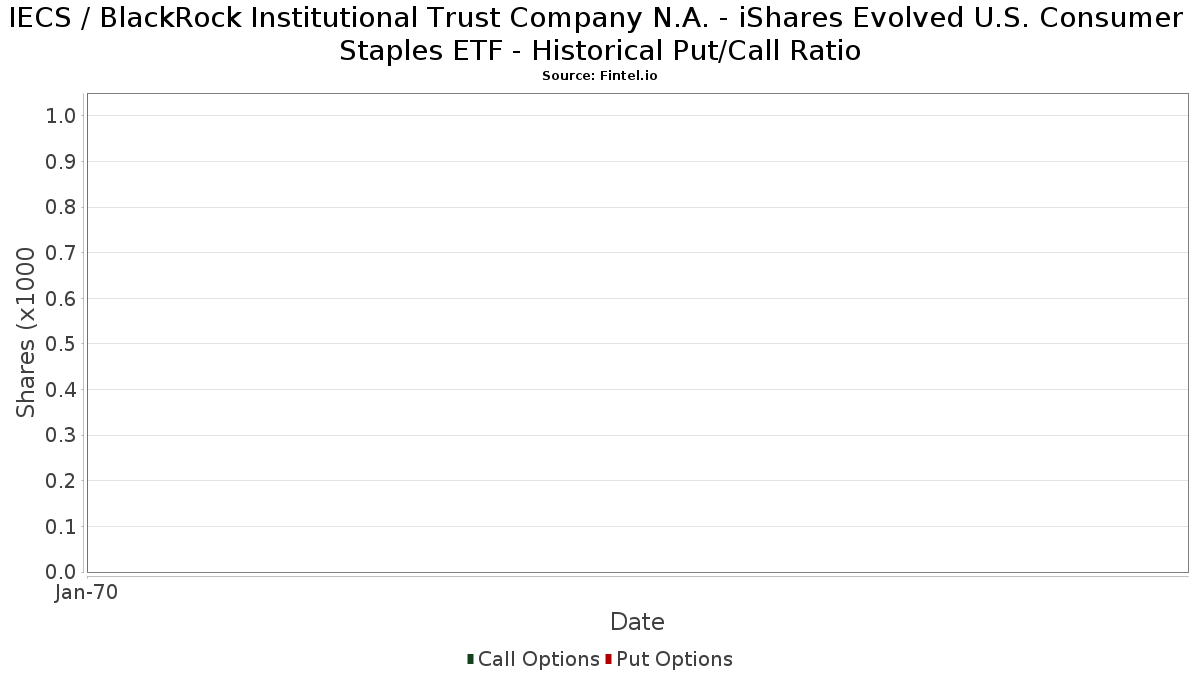
Task: Click the 0.8 y-axis tick label
Action: pyautogui.click(x=61, y=207)
